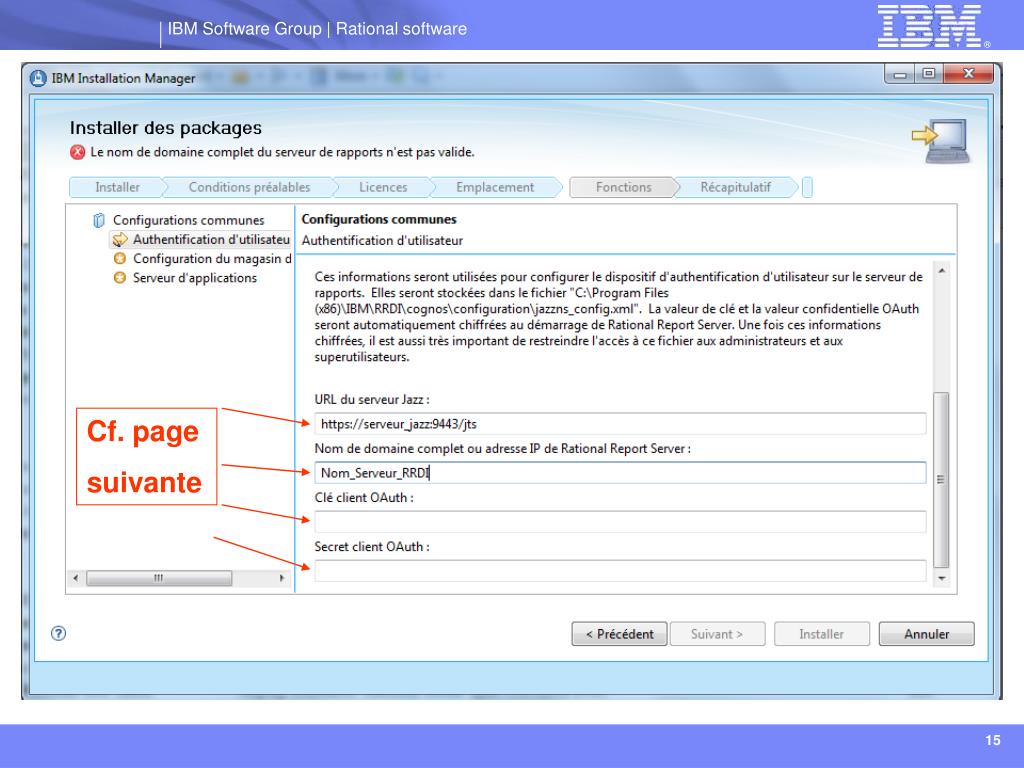Open the Récapitulatif wizard step
The height and width of the screenshot is (768, 1024).
point(735,187)
